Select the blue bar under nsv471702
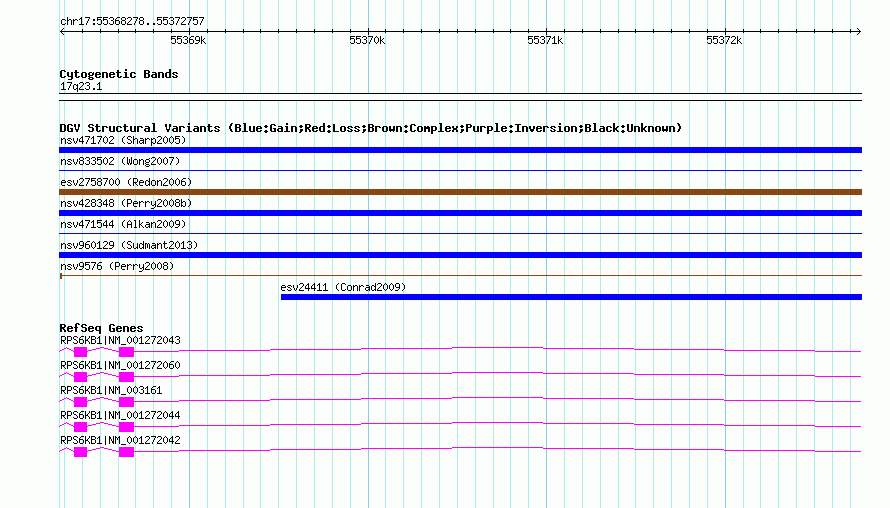 tap(460, 150)
